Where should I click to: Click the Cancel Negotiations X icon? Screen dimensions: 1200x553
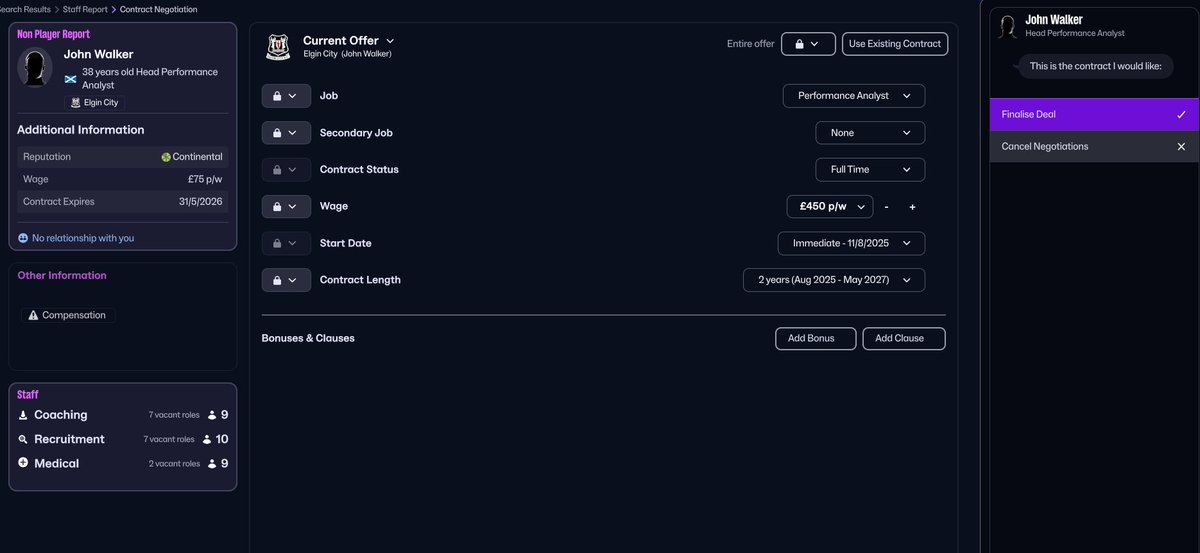tap(1181, 146)
